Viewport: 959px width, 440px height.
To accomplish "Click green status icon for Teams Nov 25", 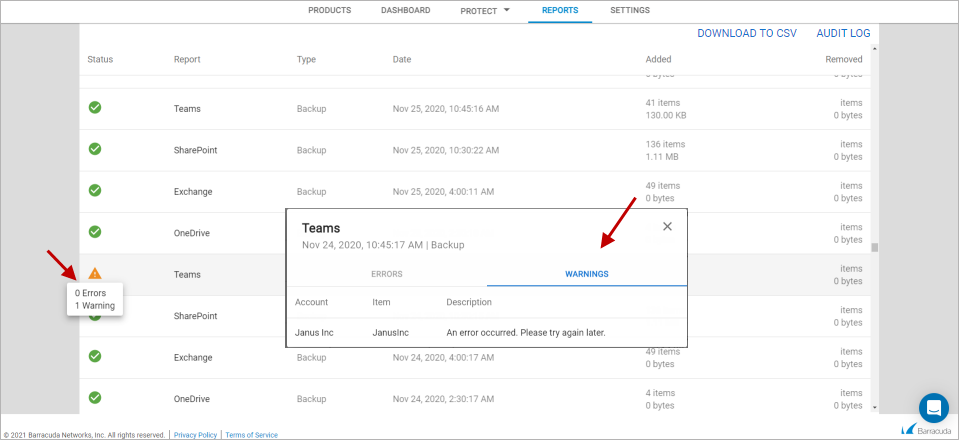I will coord(95,108).
